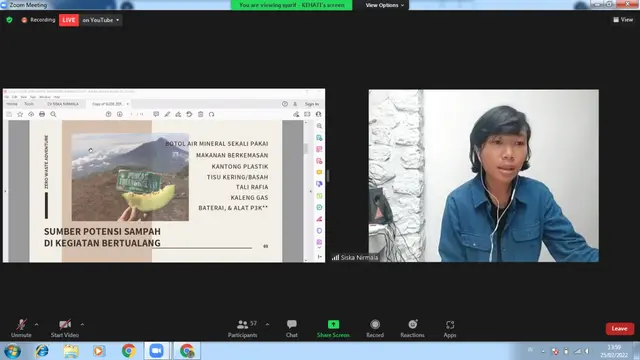
Task: Click the cloud upload icon in Acrobat
Action: tap(31, 114)
